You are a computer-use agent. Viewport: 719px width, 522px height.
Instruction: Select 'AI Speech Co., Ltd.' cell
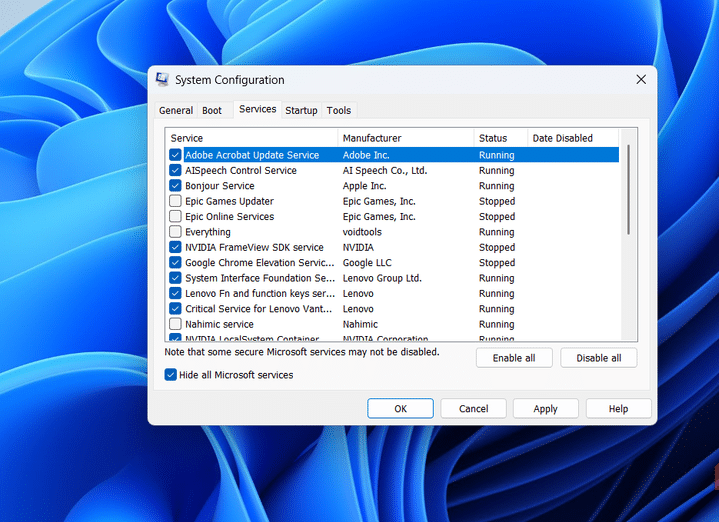pos(385,170)
